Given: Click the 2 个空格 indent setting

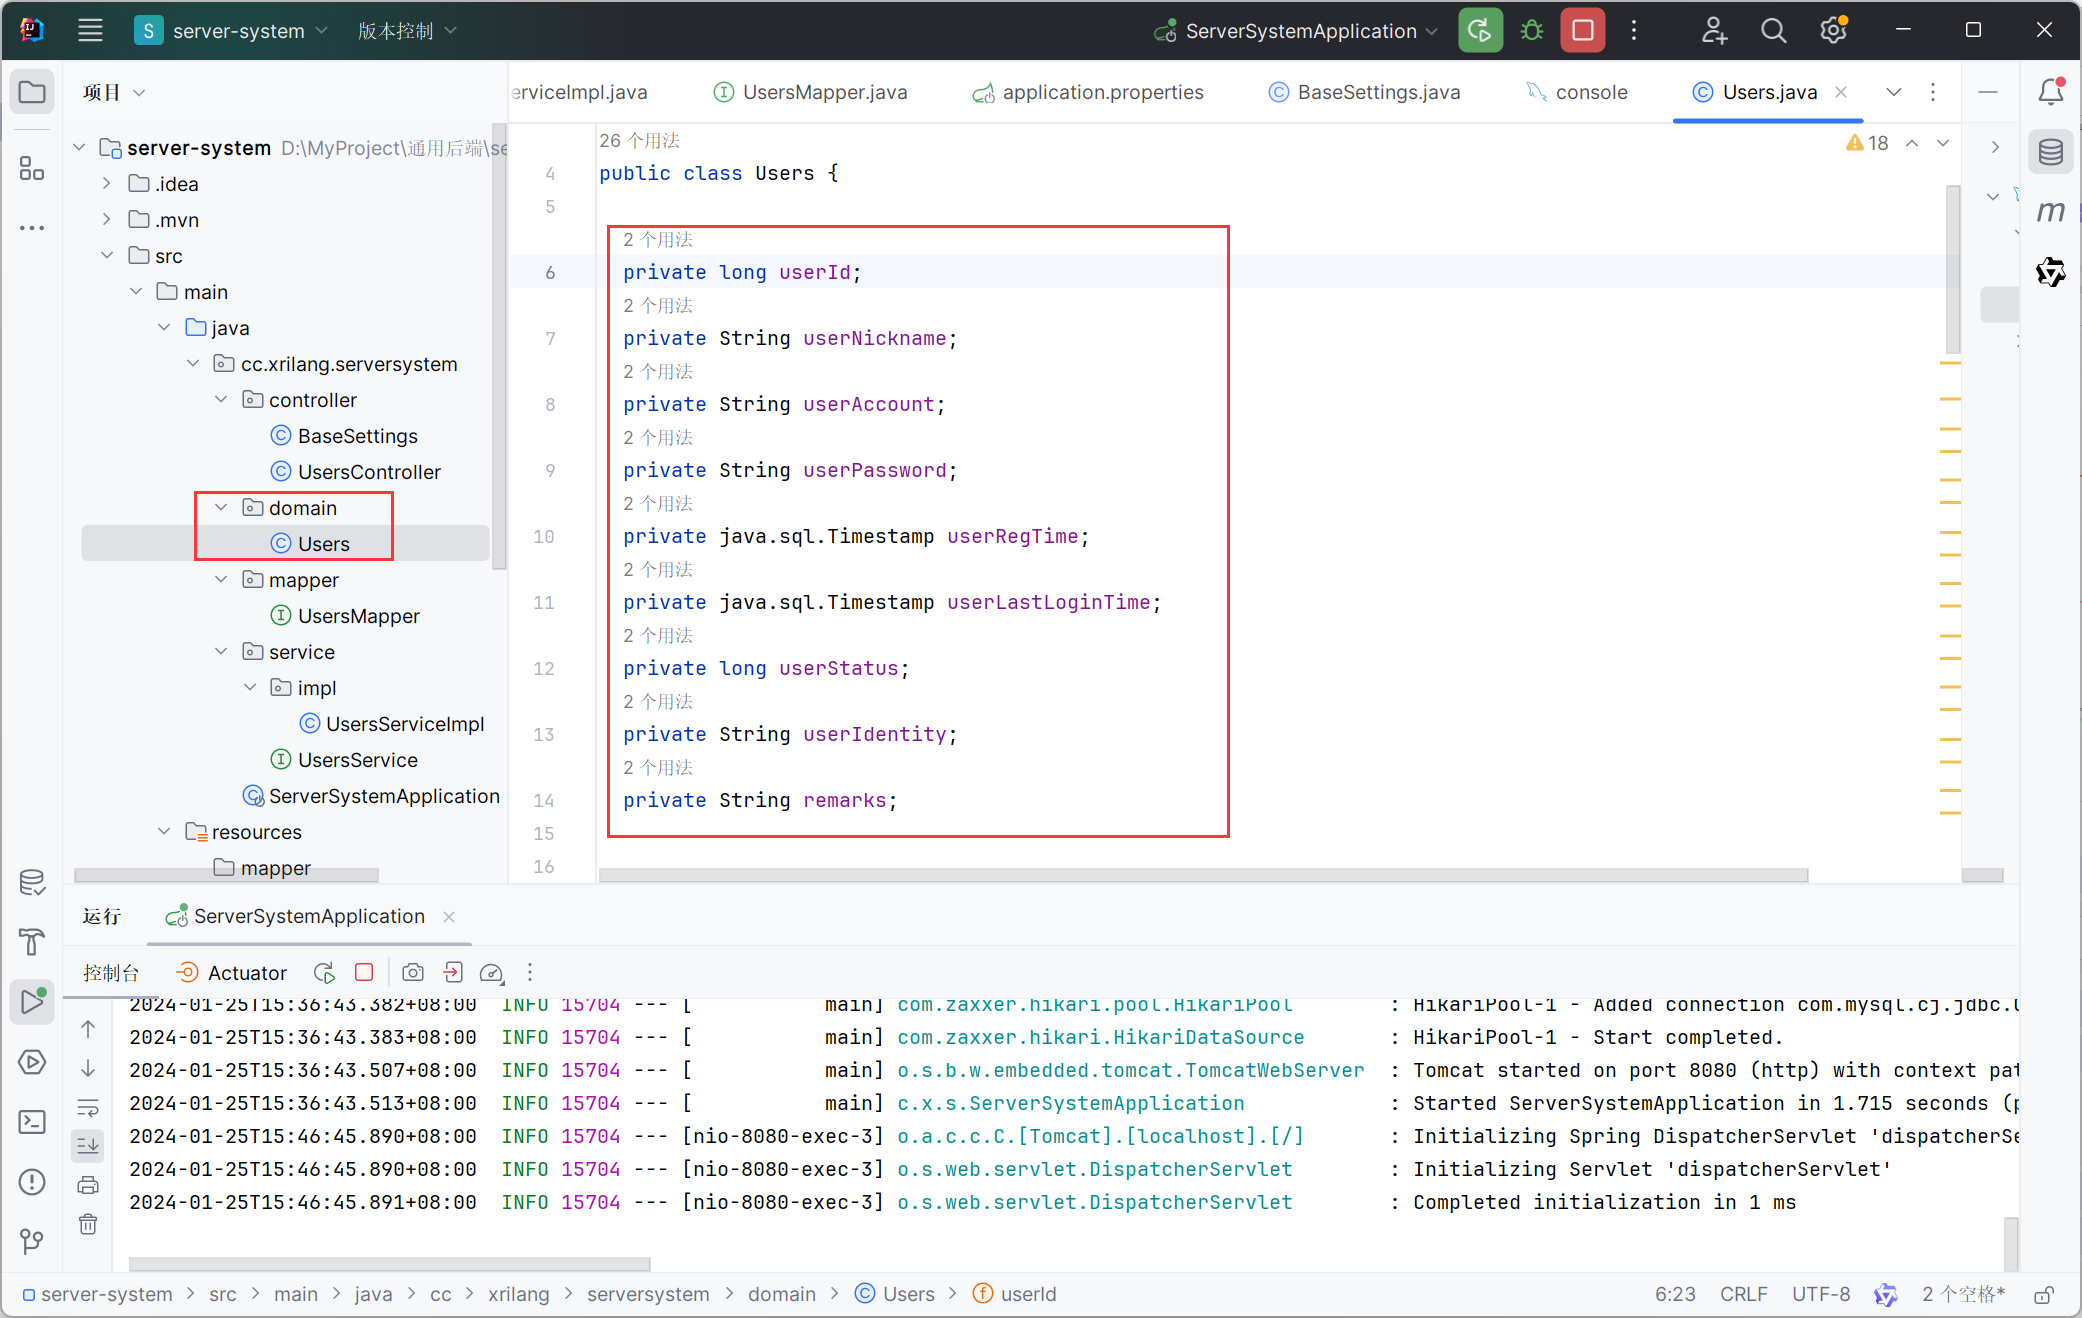Looking at the screenshot, I should pyautogui.click(x=1964, y=1295).
